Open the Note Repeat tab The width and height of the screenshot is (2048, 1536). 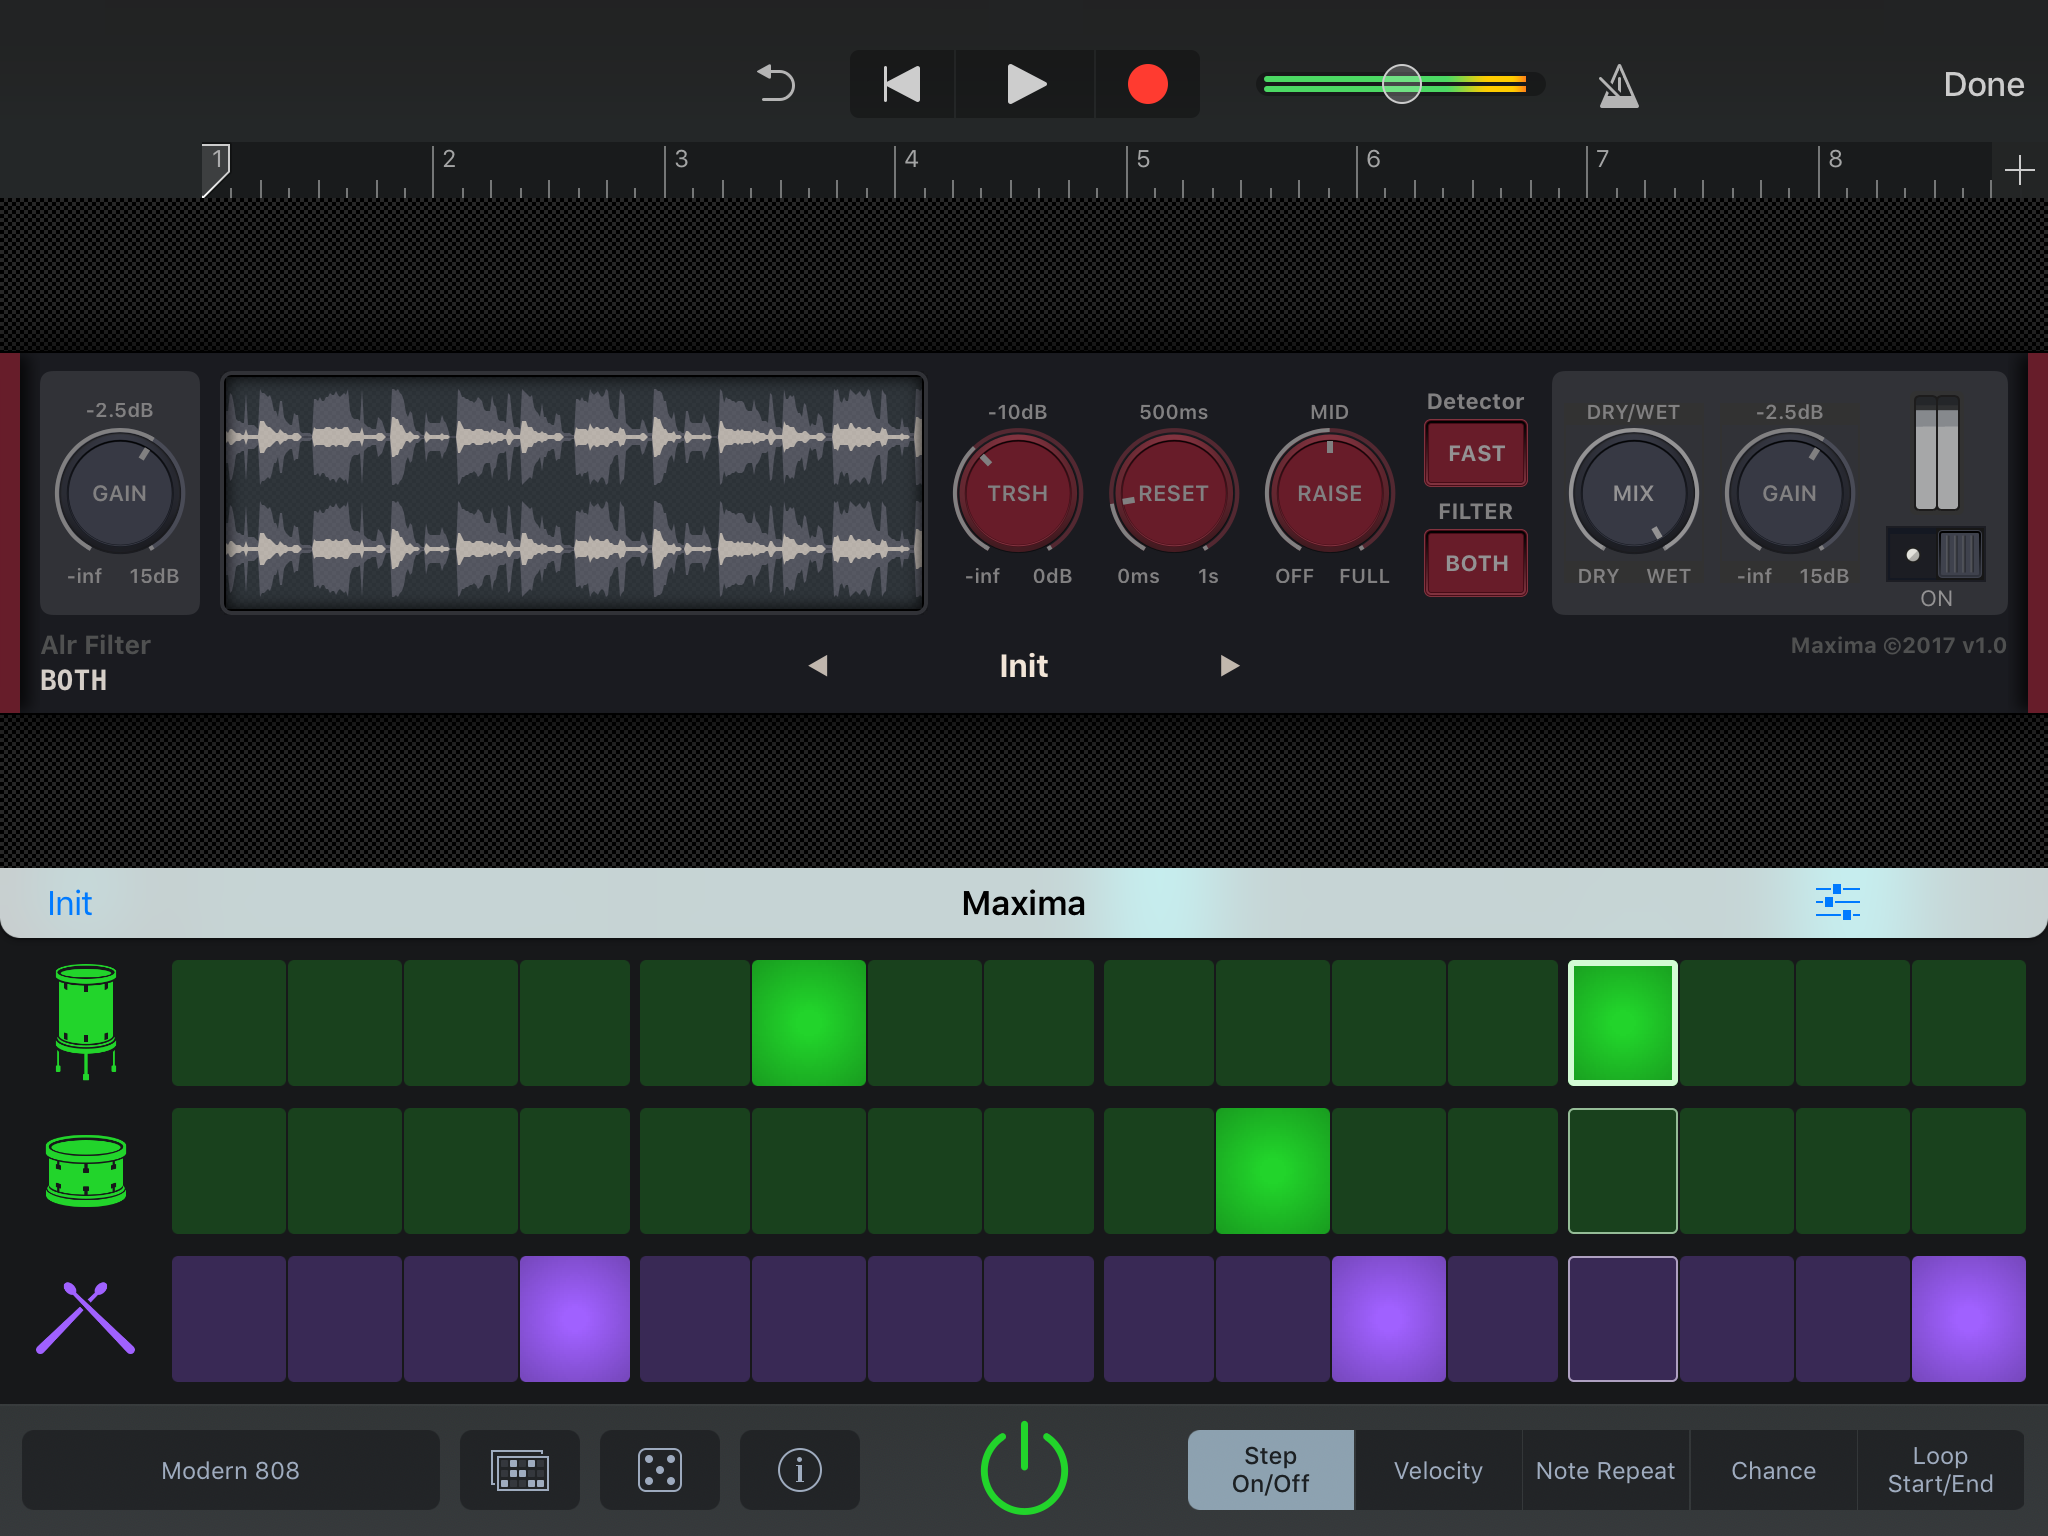coord(1605,1470)
